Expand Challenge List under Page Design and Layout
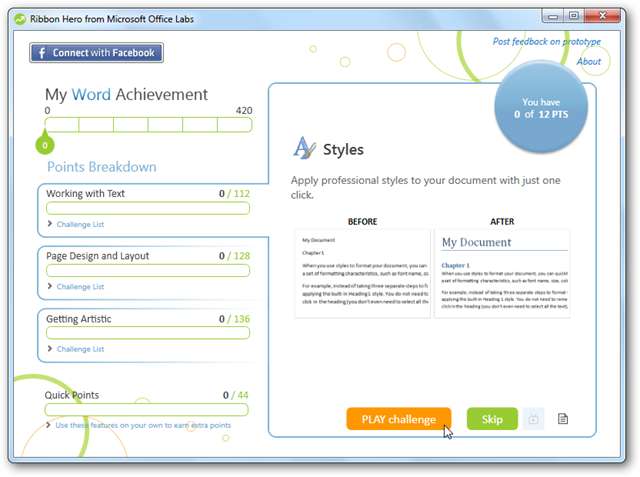This screenshot has height=477, width=640. (x=76, y=286)
